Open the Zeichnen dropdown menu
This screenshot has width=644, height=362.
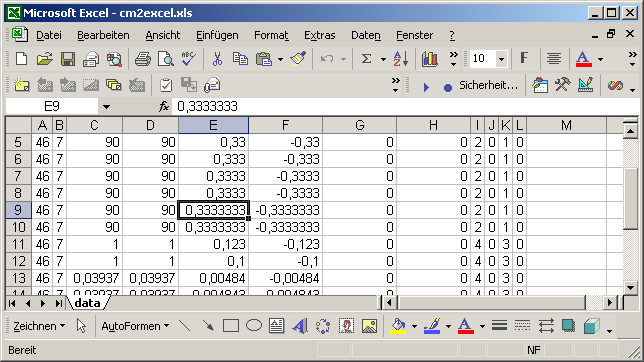click(39, 326)
